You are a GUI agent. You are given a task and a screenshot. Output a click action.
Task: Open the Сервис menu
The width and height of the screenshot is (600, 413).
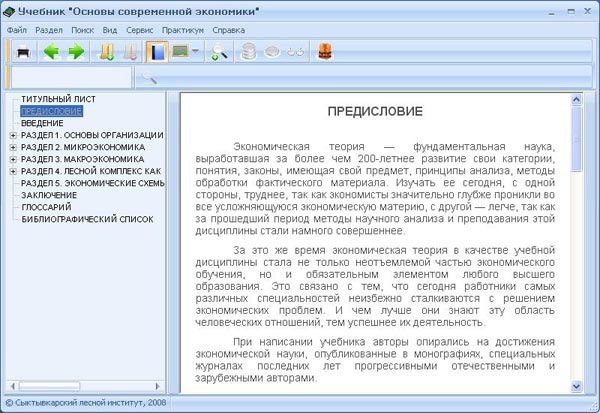coord(140,30)
